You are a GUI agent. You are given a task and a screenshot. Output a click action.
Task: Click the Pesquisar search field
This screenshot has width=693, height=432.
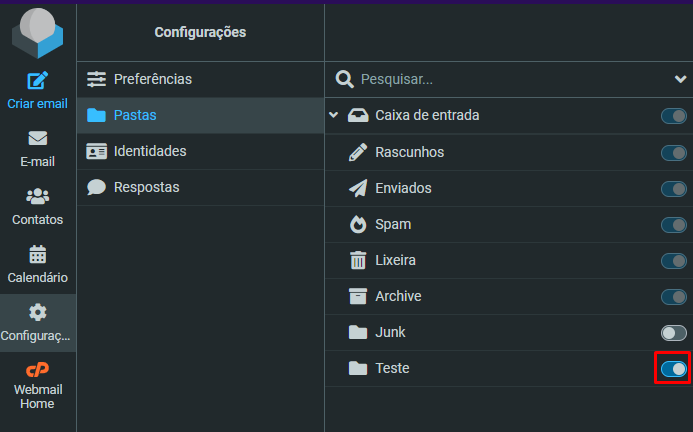click(513, 79)
